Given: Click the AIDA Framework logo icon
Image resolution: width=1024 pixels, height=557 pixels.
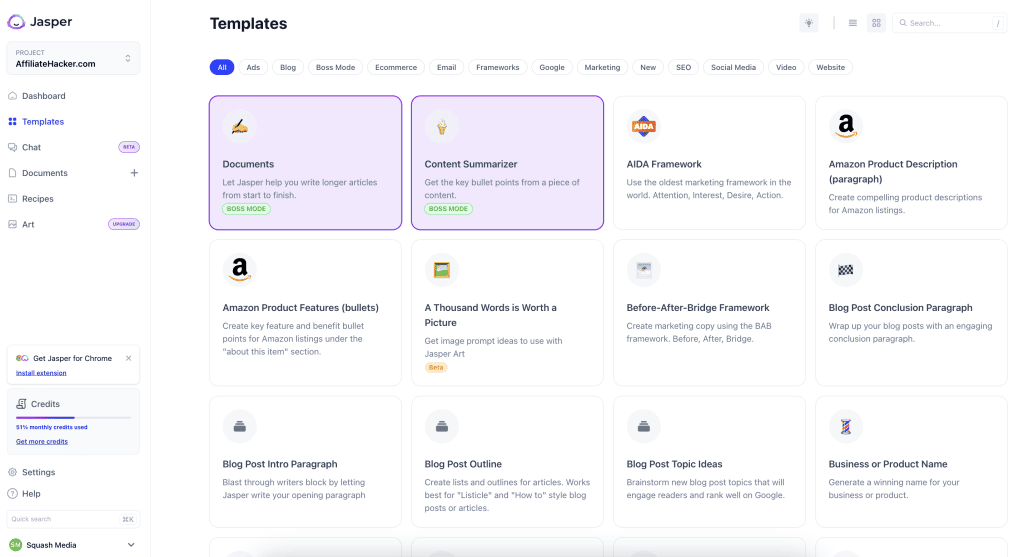Looking at the screenshot, I should coord(643,127).
